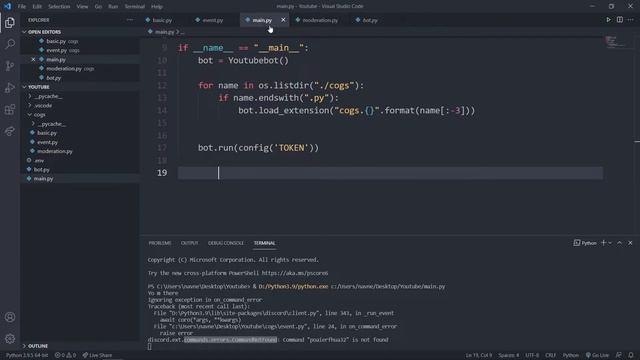Select the Python interpreter in status bar

(27, 355)
